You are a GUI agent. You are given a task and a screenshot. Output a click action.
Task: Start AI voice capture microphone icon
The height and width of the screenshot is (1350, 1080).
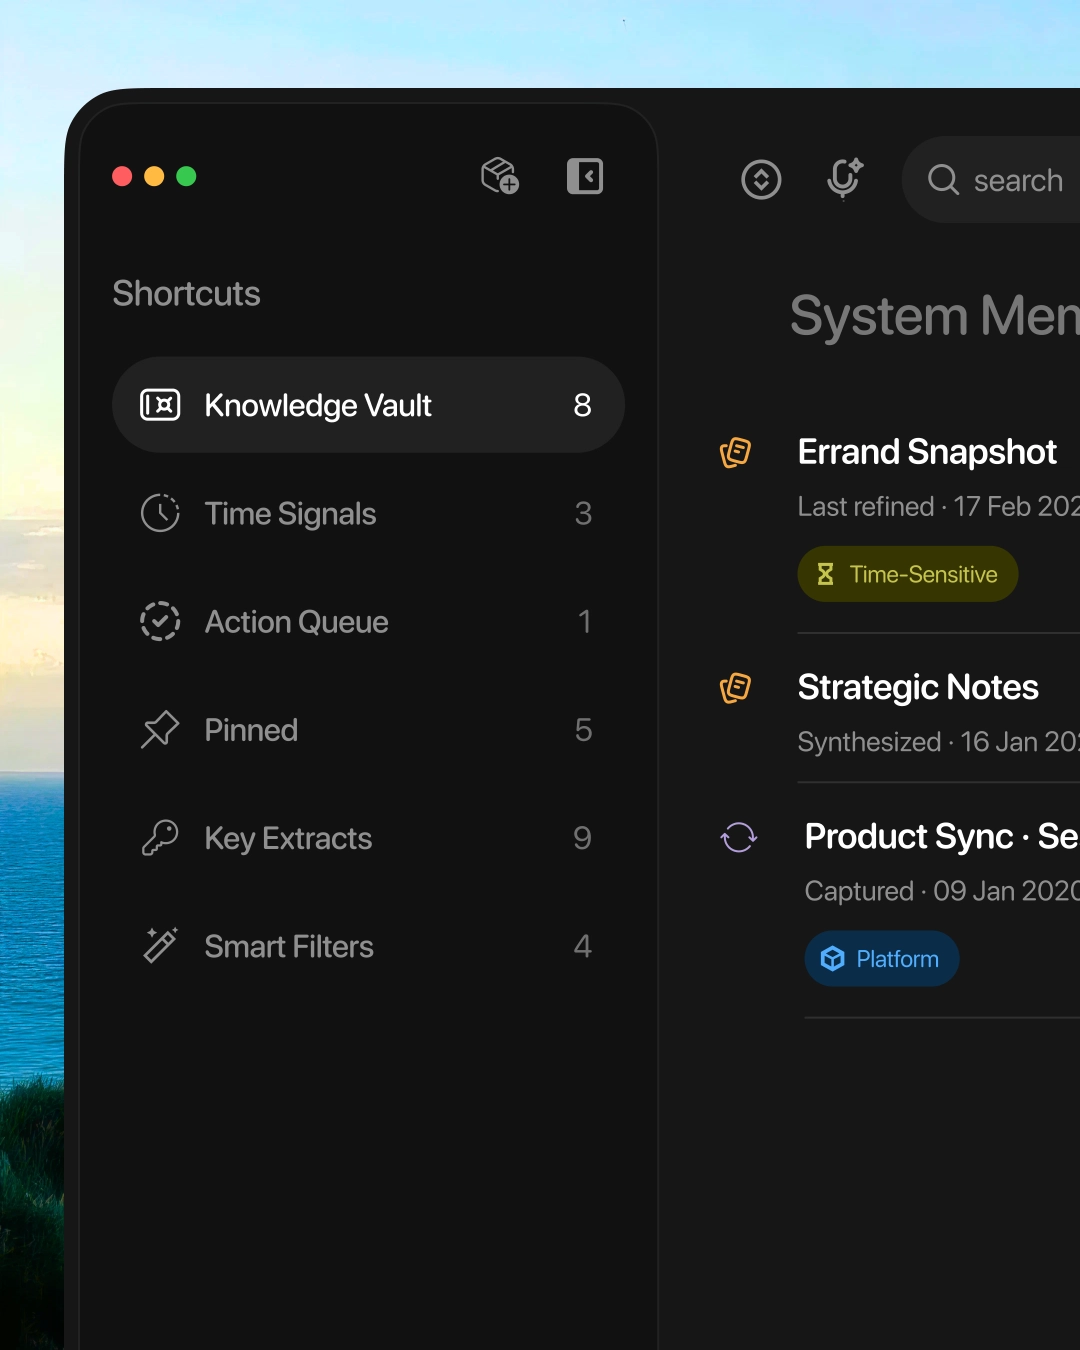(x=845, y=179)
